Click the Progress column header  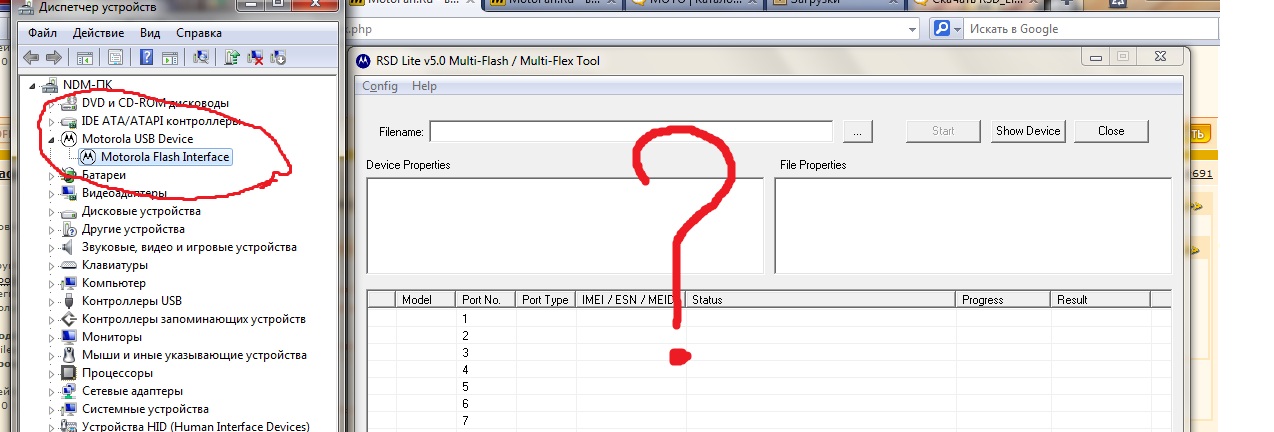pos(1003,299)
